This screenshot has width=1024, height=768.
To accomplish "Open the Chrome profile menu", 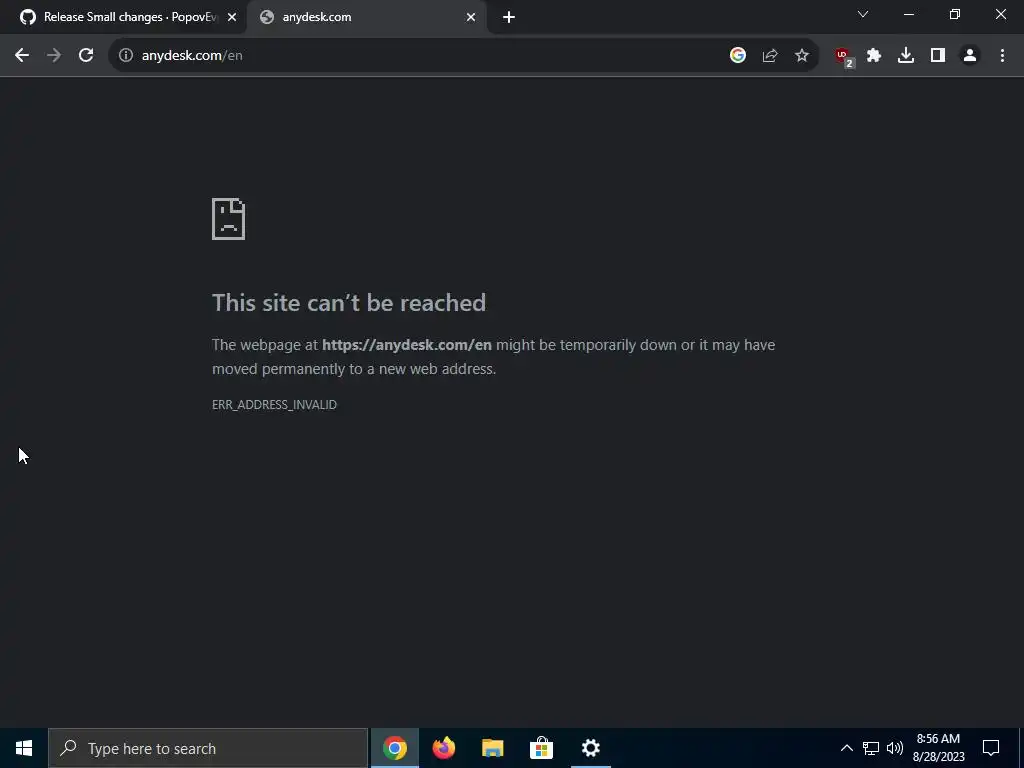I will pyautogui.click(x=970, y=56).
